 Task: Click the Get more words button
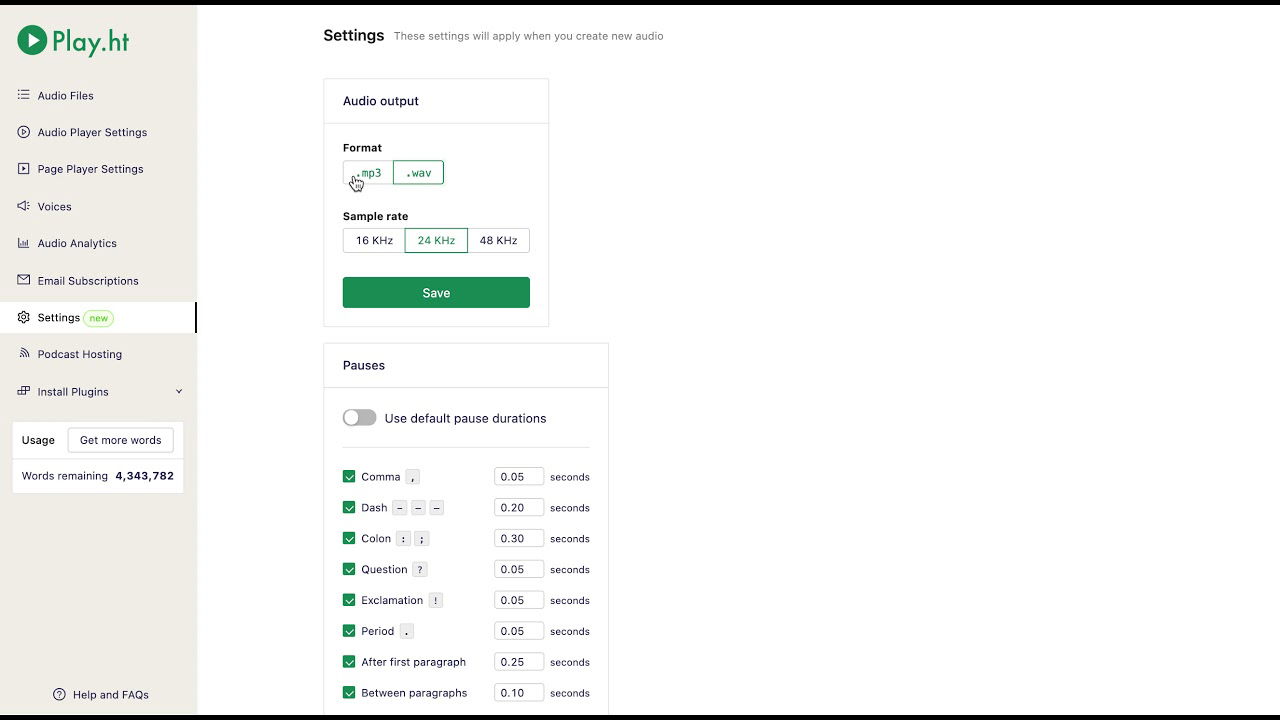(120, 440)
